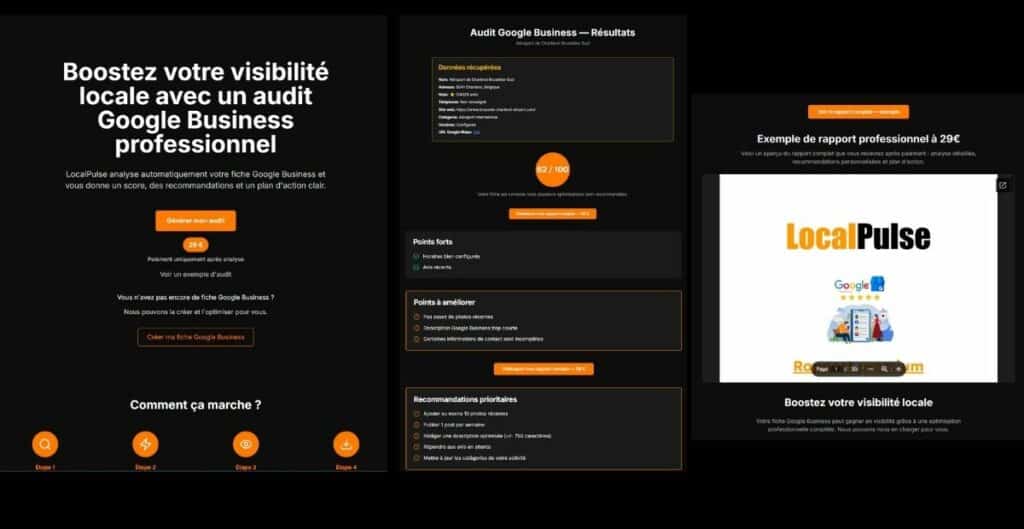Click the zoom out minus in PDF toolbar
Image resolution: width=1024 pixels, height=529 pixels.
coord(870,369)
